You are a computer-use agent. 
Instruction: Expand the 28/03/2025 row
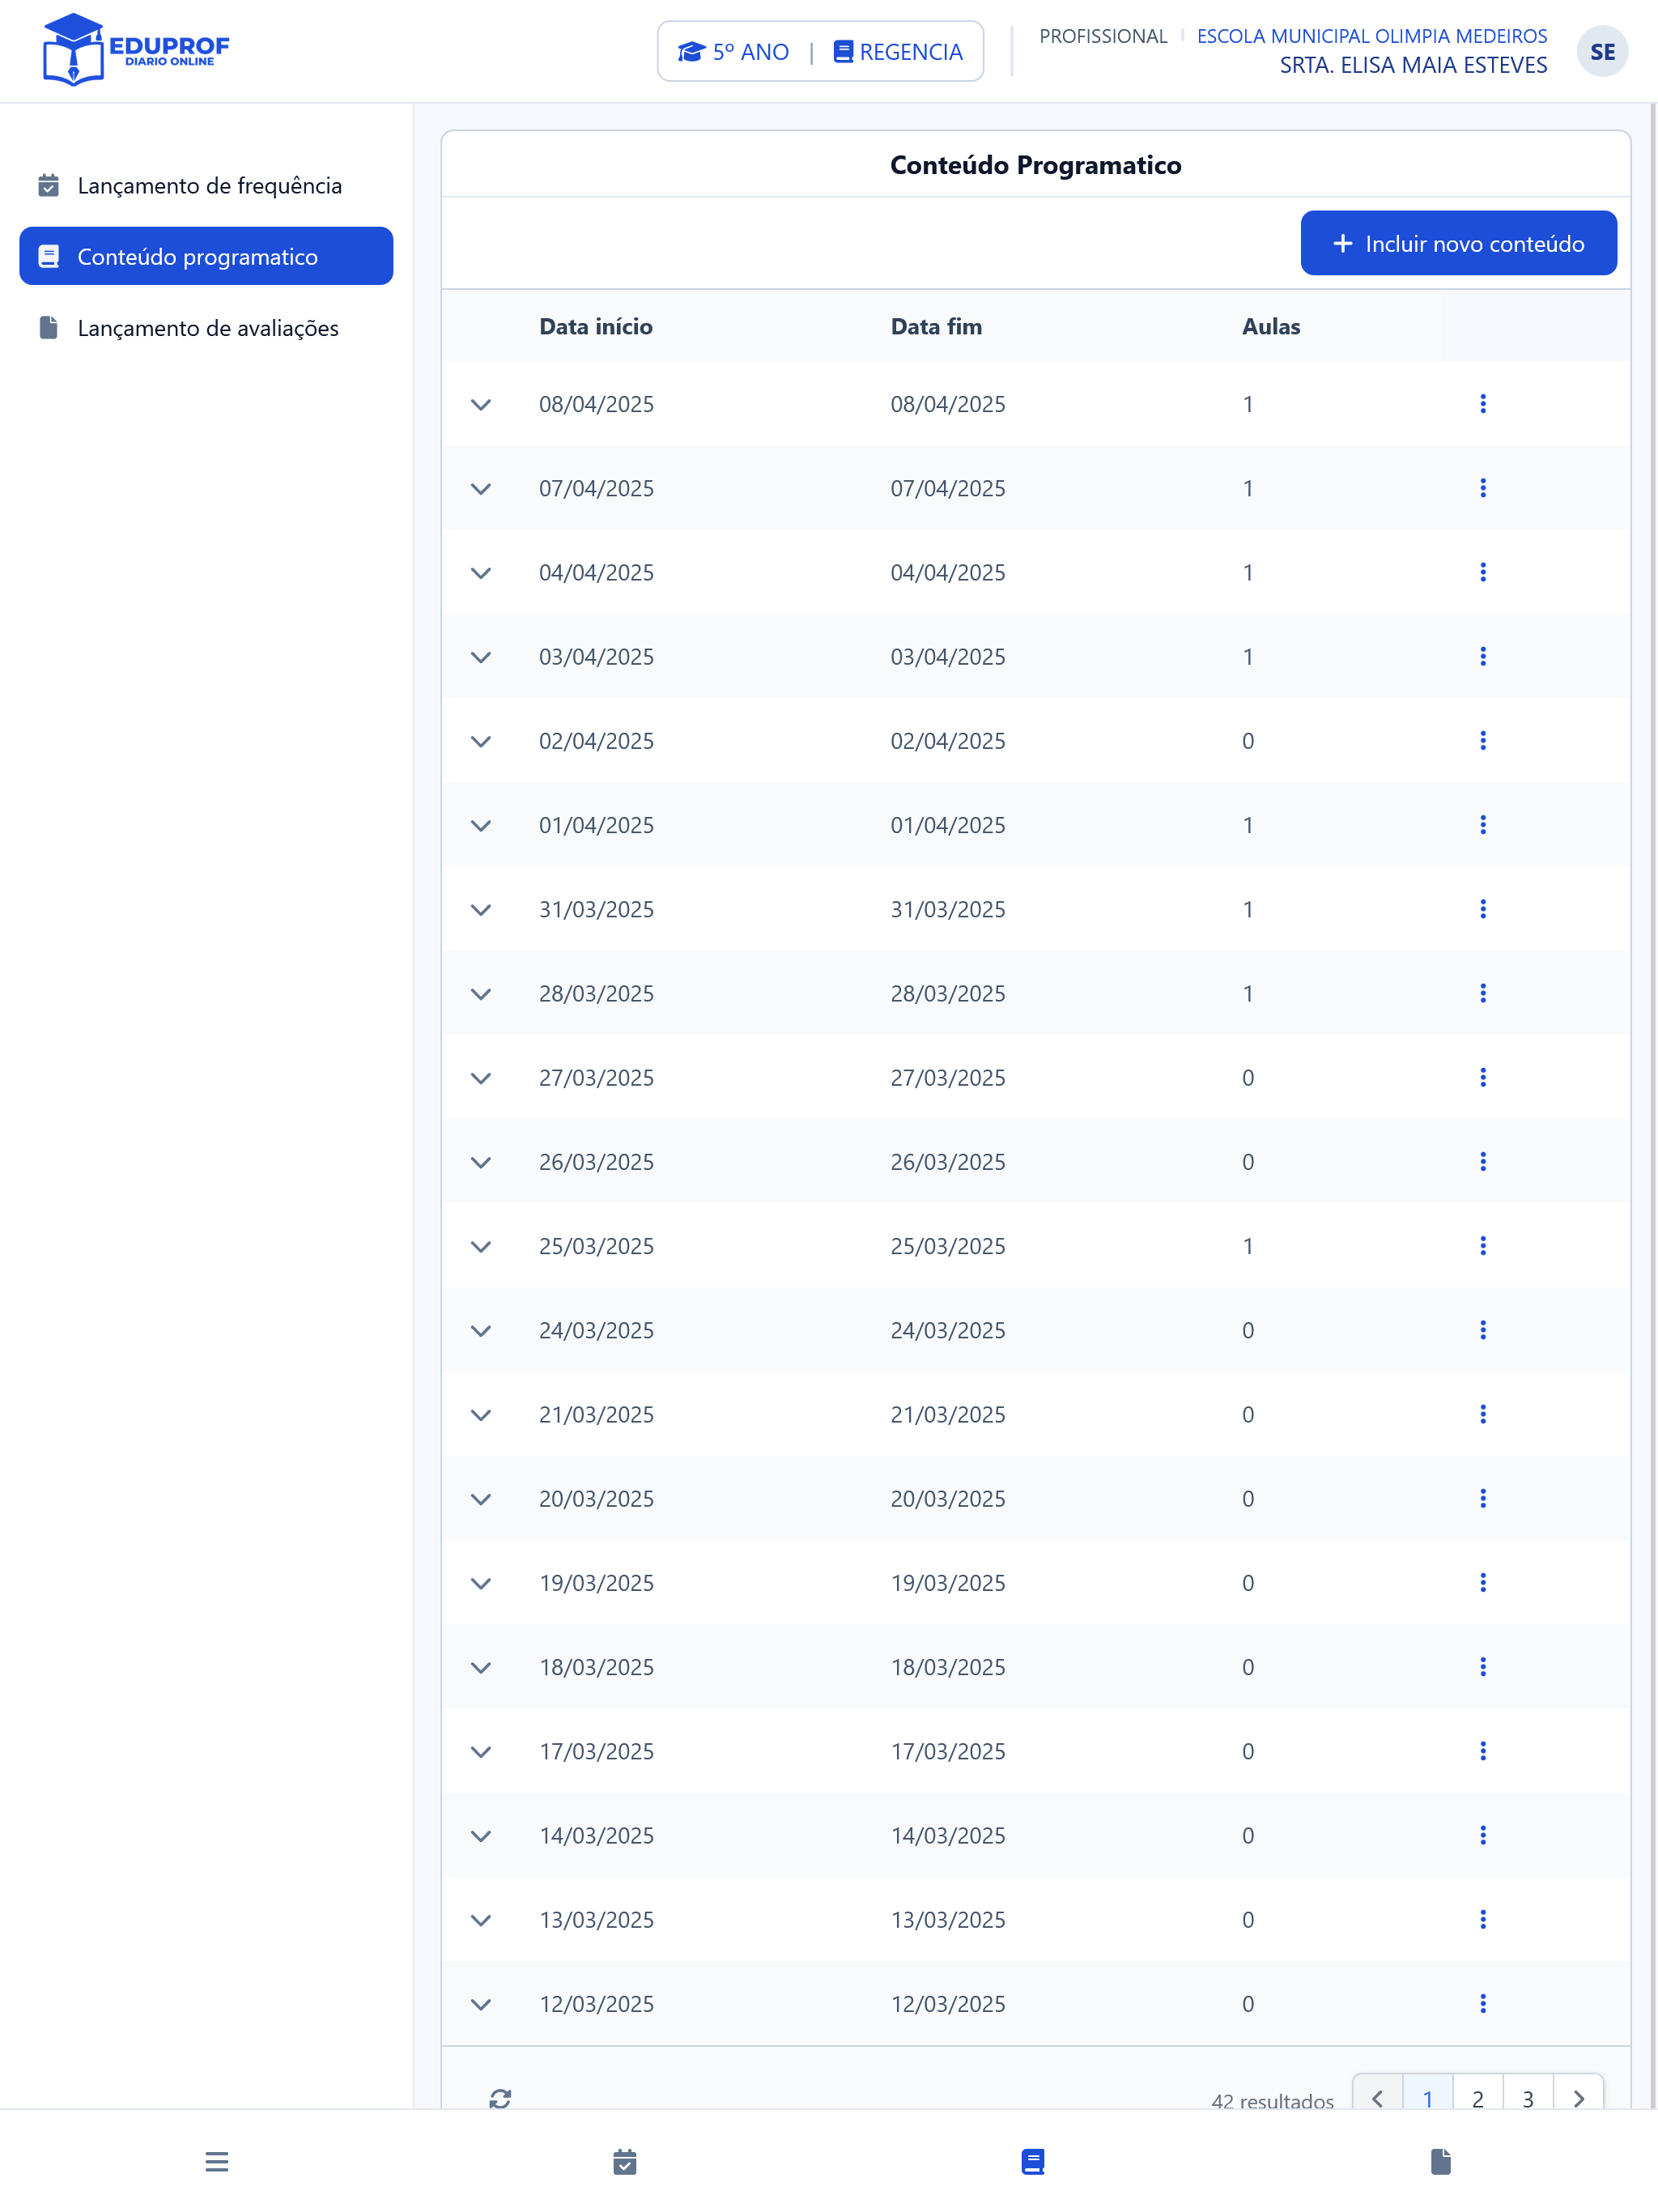[481, 994]
